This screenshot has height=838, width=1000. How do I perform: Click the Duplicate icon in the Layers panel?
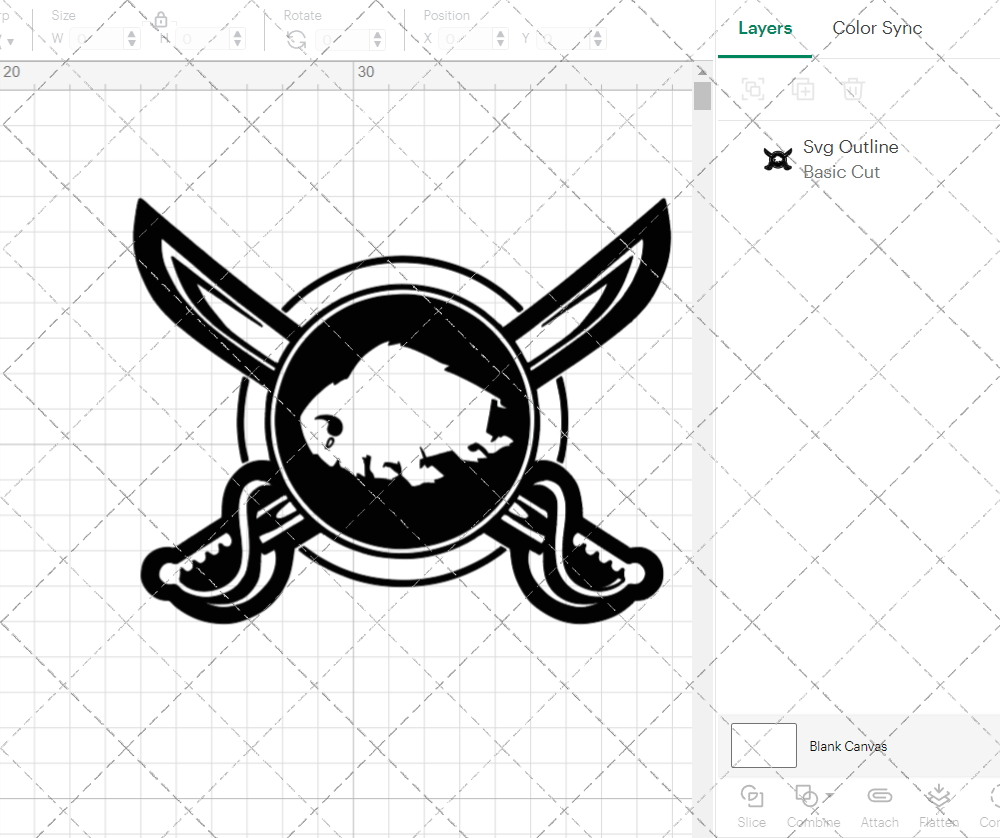coord(803,89)
